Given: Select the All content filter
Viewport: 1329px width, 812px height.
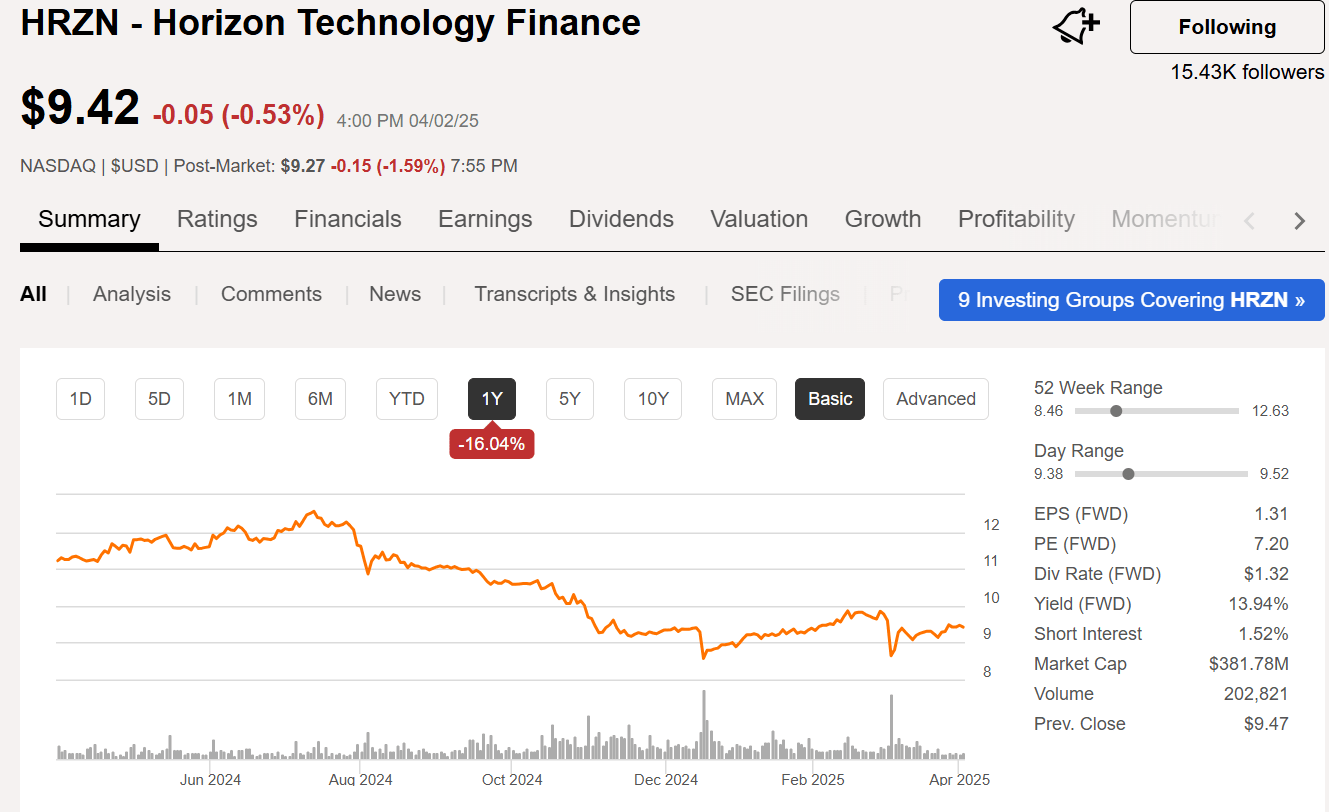Looking at the screenshot, I should click(x=33, y=293).
